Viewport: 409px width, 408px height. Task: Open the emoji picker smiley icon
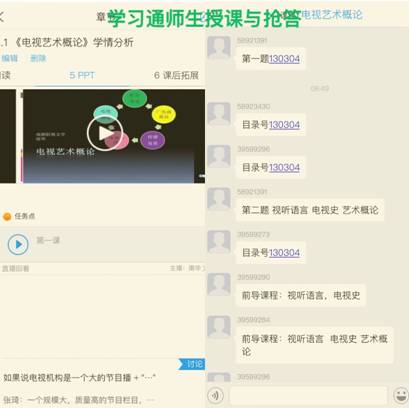coord(401,396)
